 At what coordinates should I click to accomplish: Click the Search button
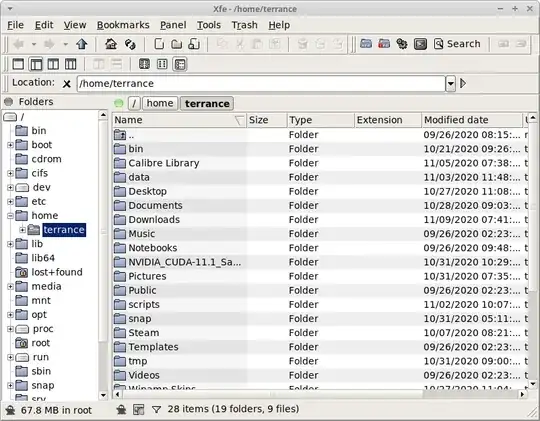pos(457,44)
